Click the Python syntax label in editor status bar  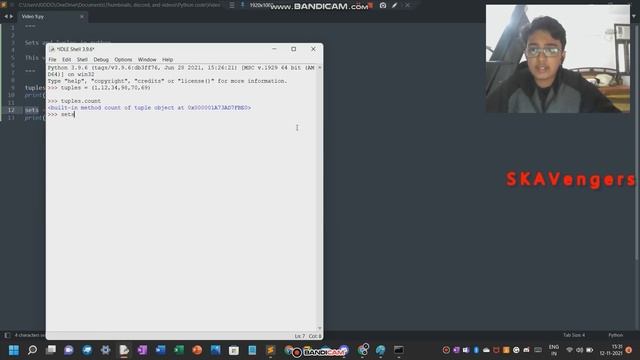point(616,335)
